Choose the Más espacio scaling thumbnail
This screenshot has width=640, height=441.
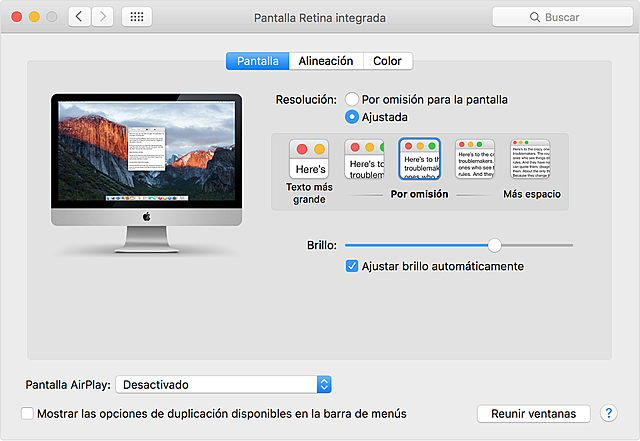[x=530, y=159]
